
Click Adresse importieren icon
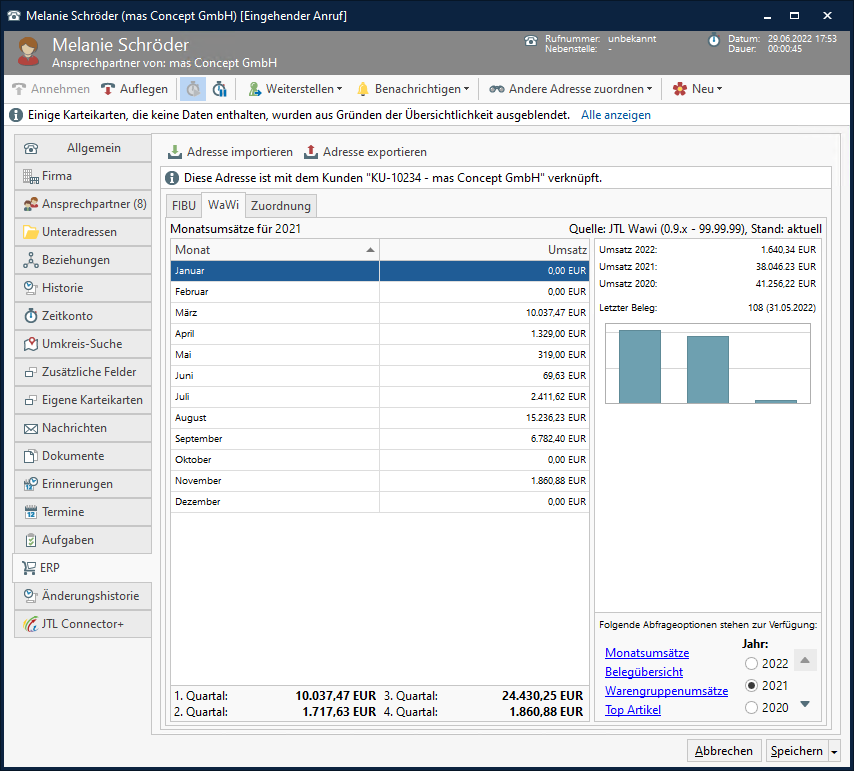[175, 152]
